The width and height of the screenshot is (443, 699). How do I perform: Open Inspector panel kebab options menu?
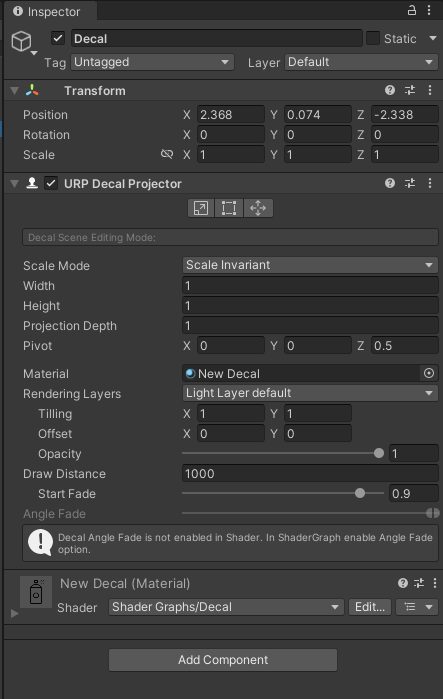[429, 10]
